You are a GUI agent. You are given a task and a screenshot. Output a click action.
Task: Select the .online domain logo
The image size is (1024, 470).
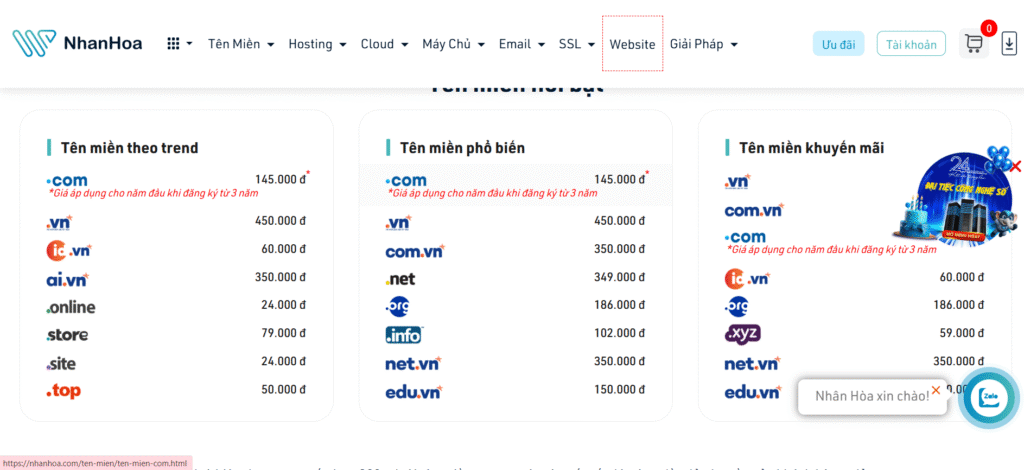point(71,307)
